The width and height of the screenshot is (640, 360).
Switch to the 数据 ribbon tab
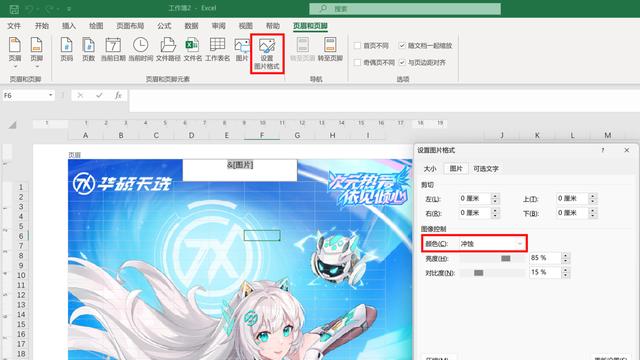click(x=191, y=26)
